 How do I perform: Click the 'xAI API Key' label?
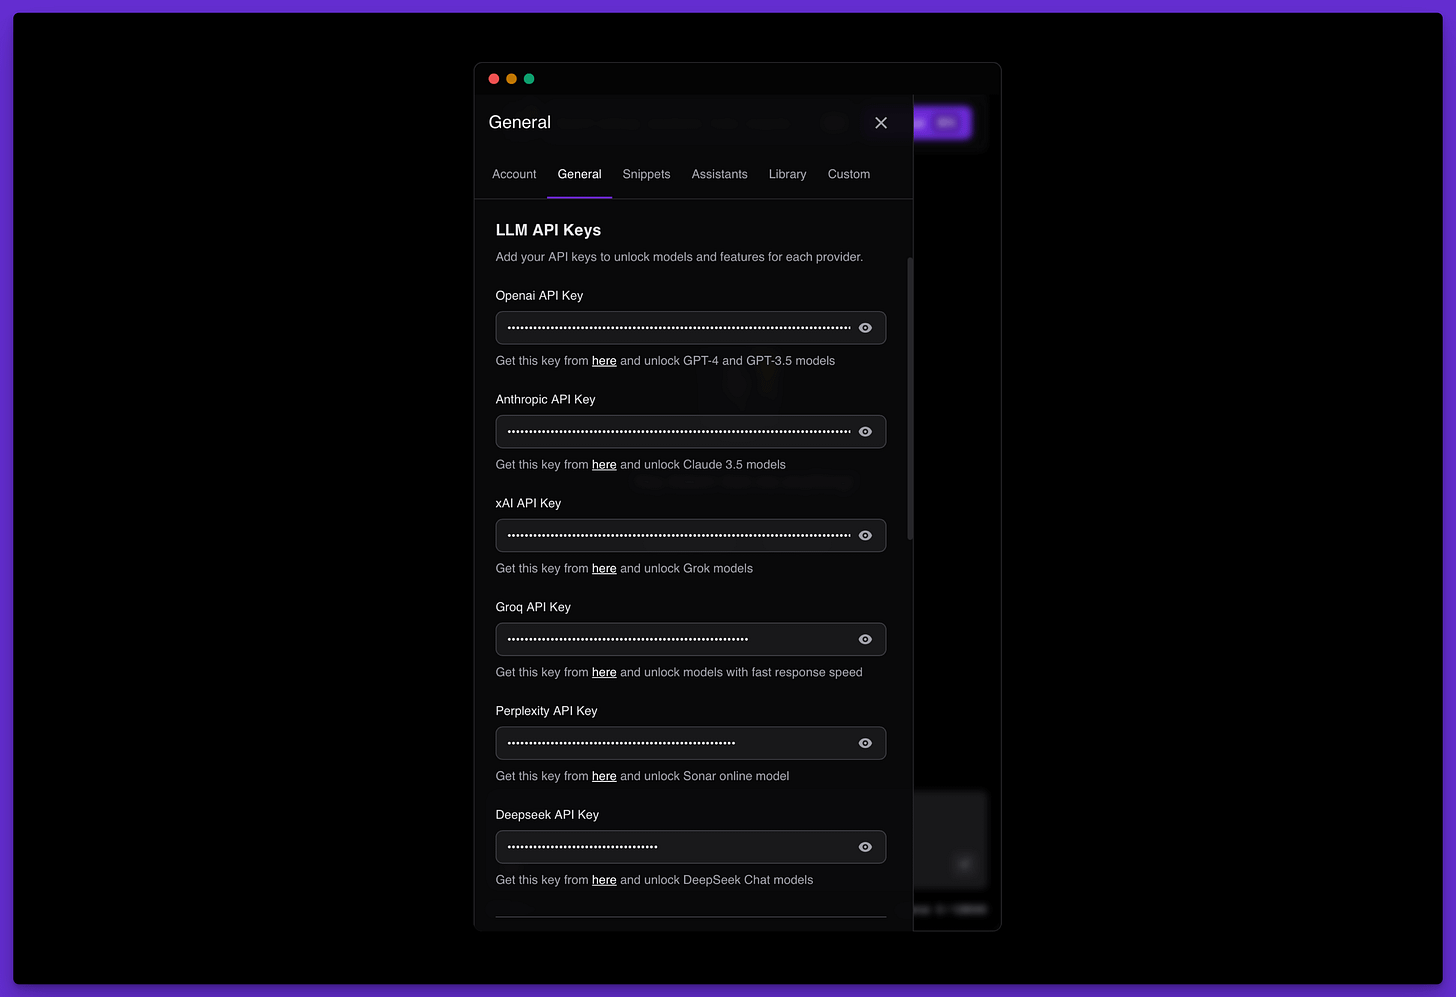point(528,504)
